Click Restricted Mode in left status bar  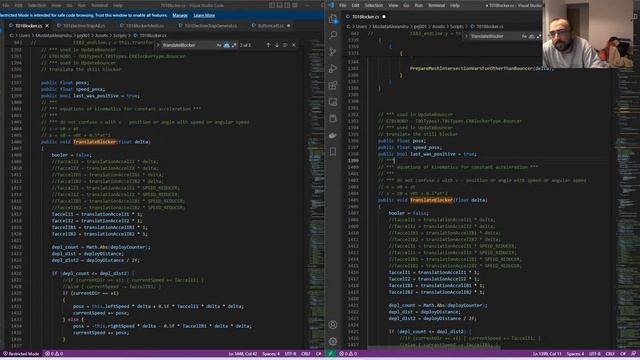(x=21, y=354)
